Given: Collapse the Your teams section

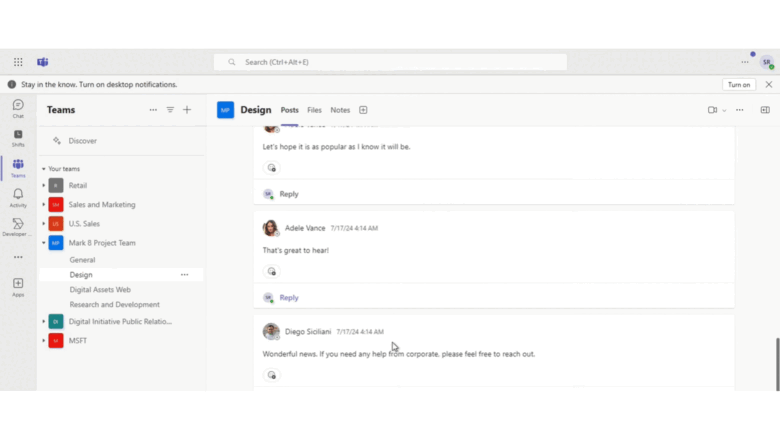Looking at the screenshot, I should 43,169.
